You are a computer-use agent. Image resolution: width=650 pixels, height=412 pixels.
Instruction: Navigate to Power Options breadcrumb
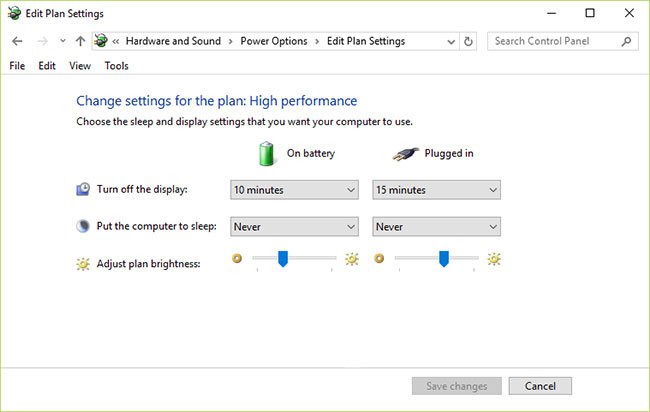tap(274, 41)
